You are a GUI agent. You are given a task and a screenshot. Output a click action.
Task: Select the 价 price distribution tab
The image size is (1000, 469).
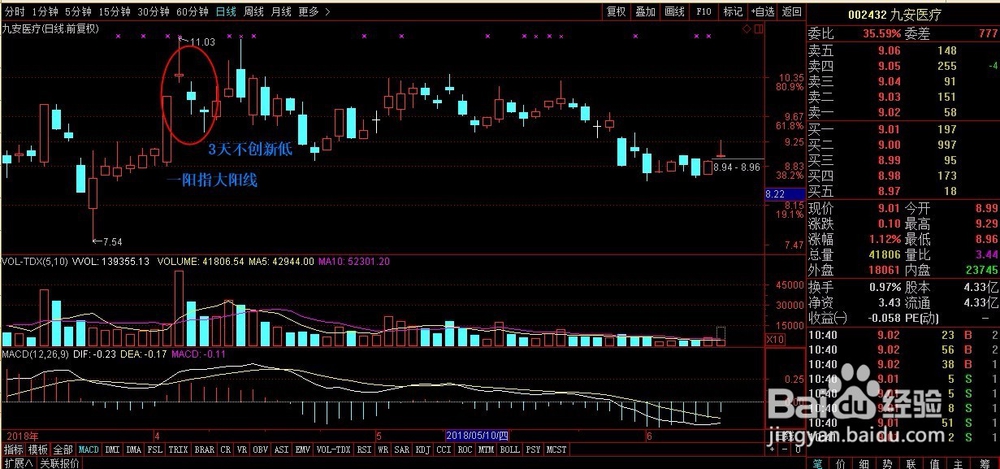click(840, 464)
